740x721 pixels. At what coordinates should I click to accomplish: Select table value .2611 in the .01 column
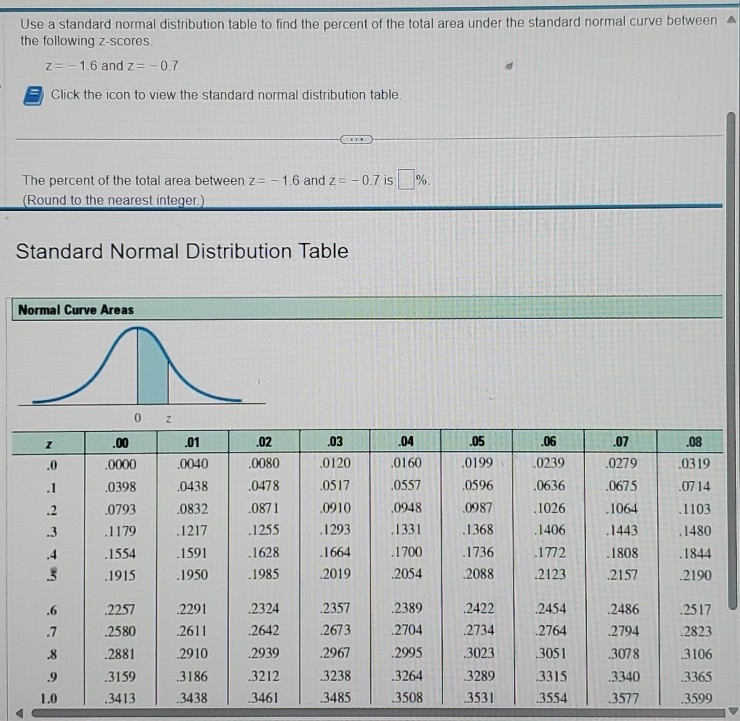(193, 630)
